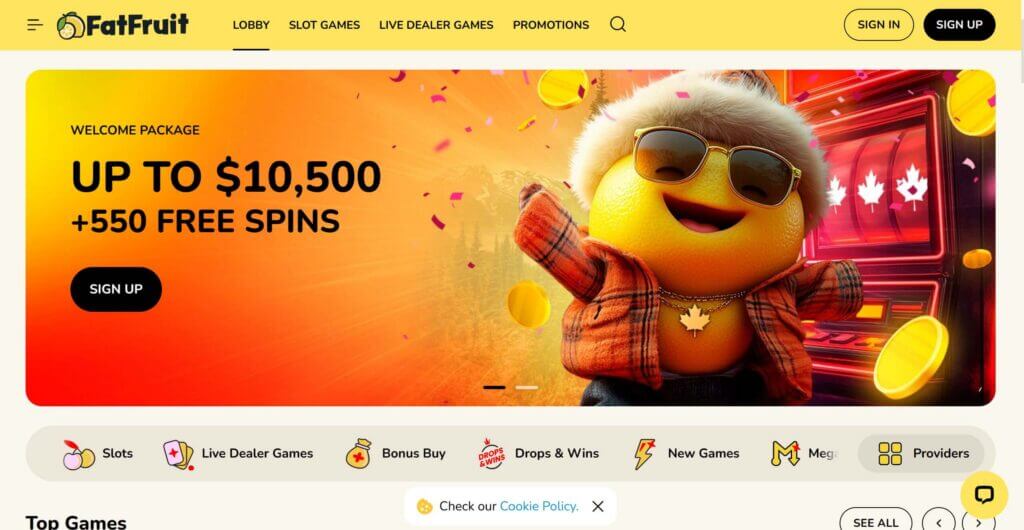The image size is (1024, 530).
Task: Switch to second banner slide indicator
Action: (526, 388)
